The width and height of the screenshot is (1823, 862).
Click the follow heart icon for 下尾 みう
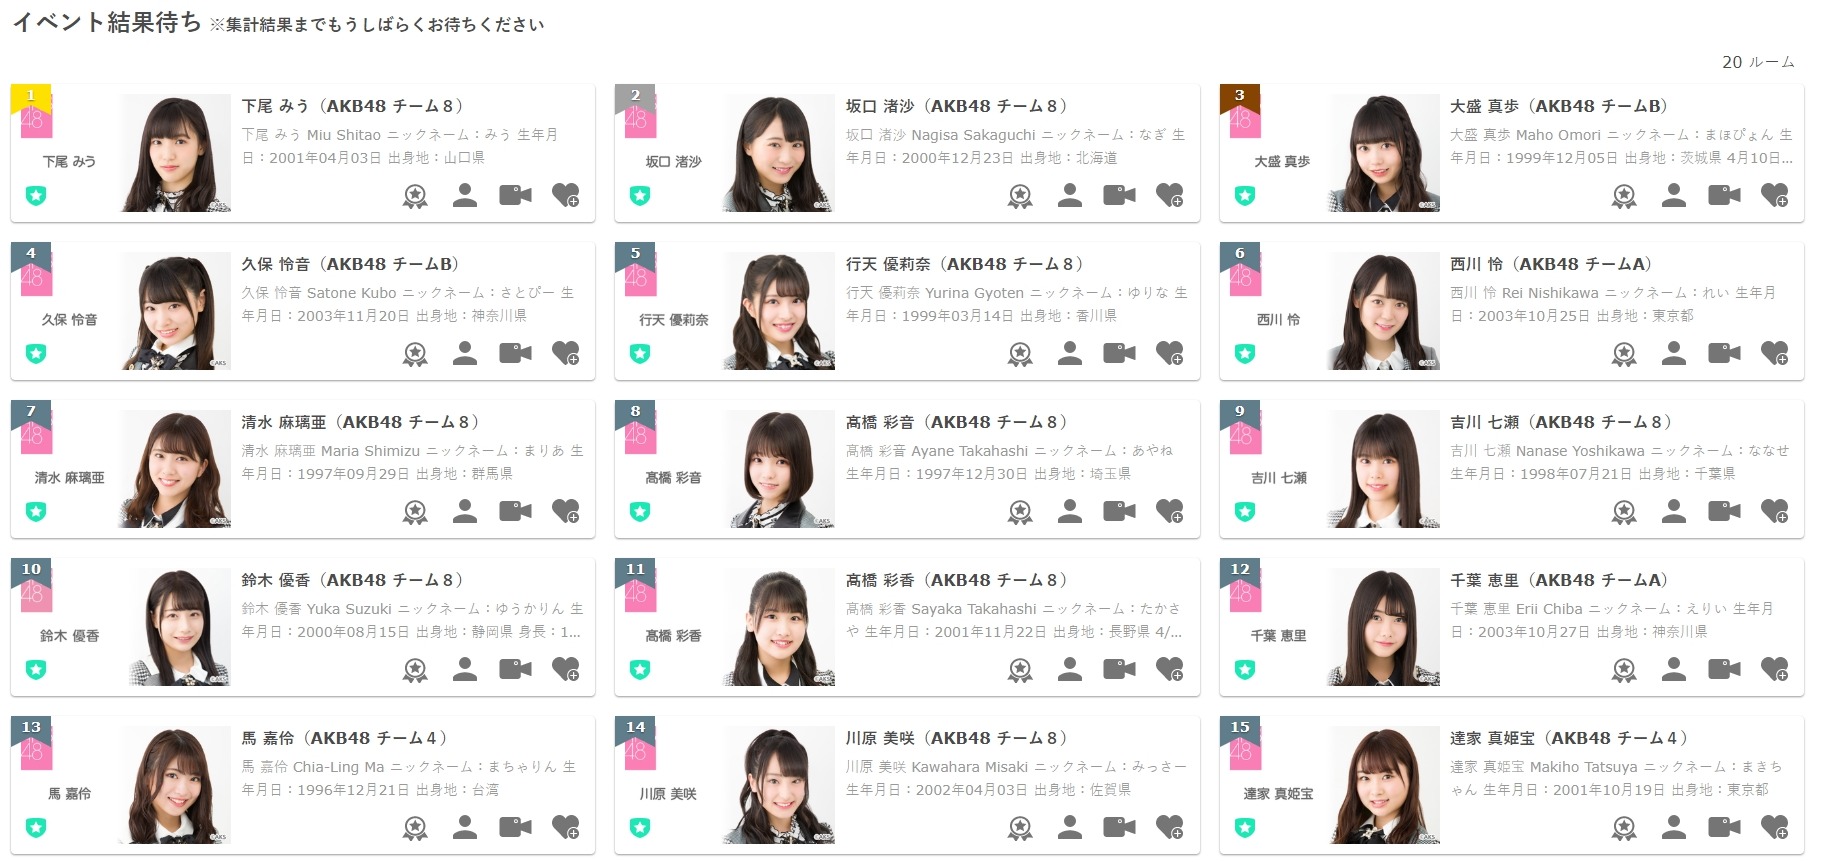[566, 195]
